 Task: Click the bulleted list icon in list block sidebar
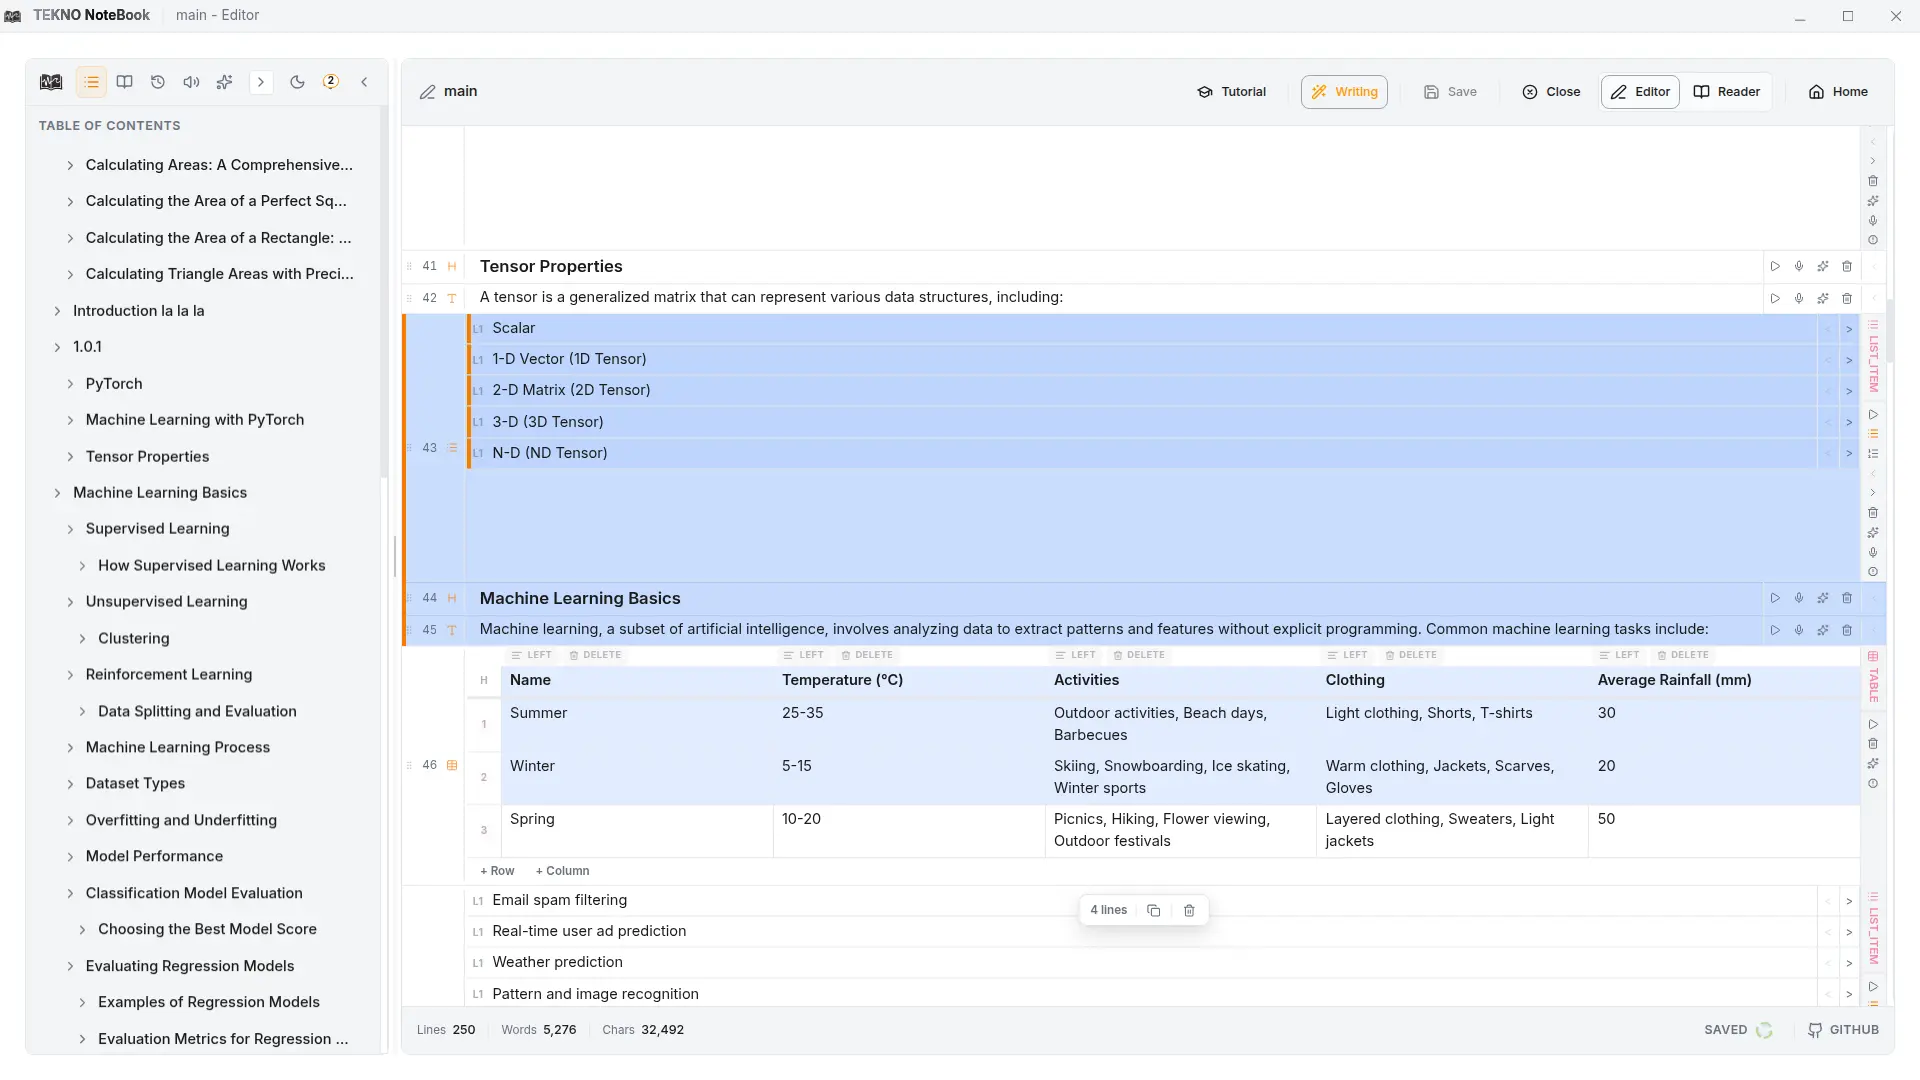(x=1873, y=434)
